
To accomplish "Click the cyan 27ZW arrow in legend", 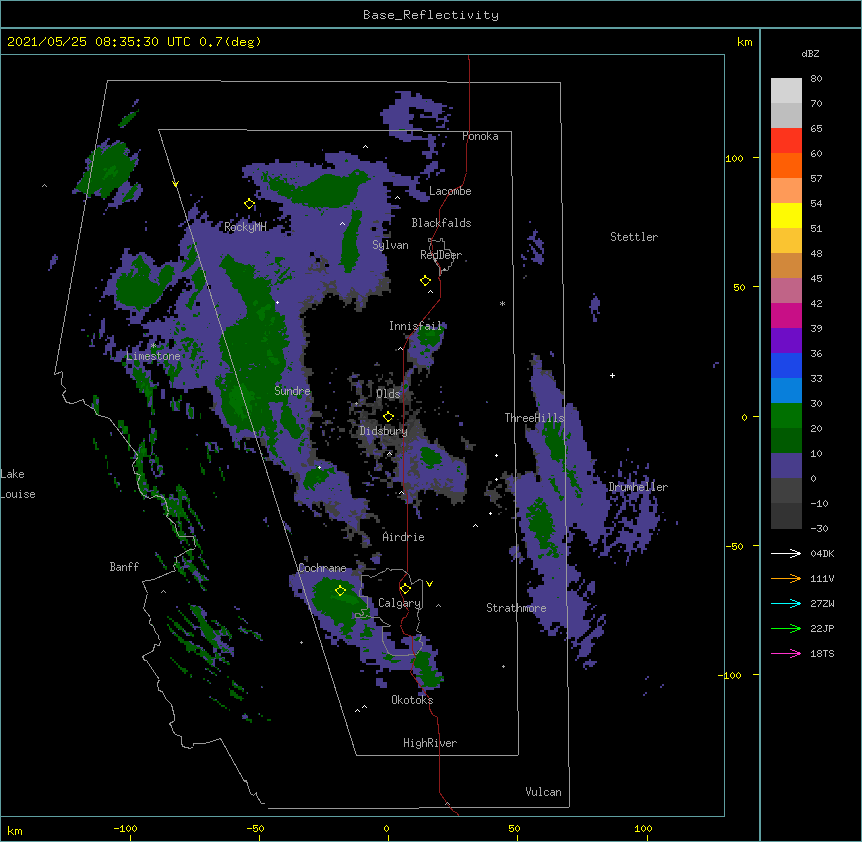I will (x=786, y=603).
